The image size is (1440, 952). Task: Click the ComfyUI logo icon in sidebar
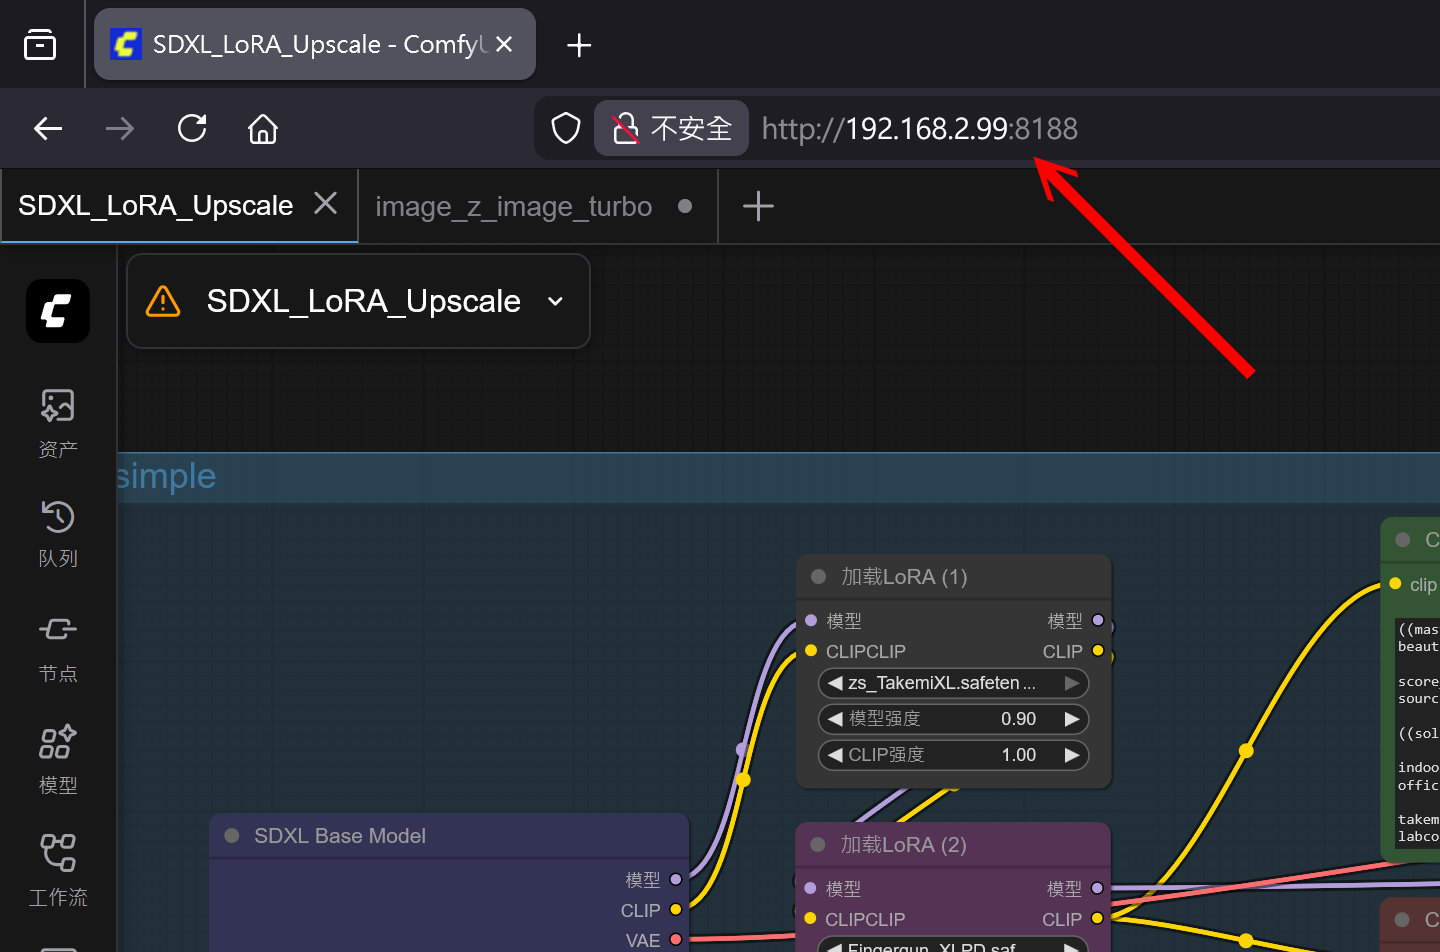57,311
